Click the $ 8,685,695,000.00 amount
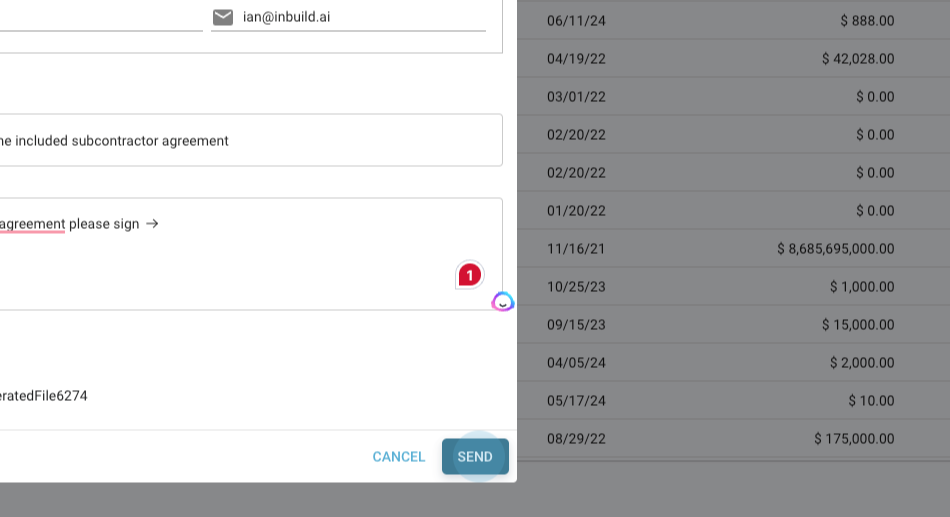950x517 pixels. coord(836,249)
